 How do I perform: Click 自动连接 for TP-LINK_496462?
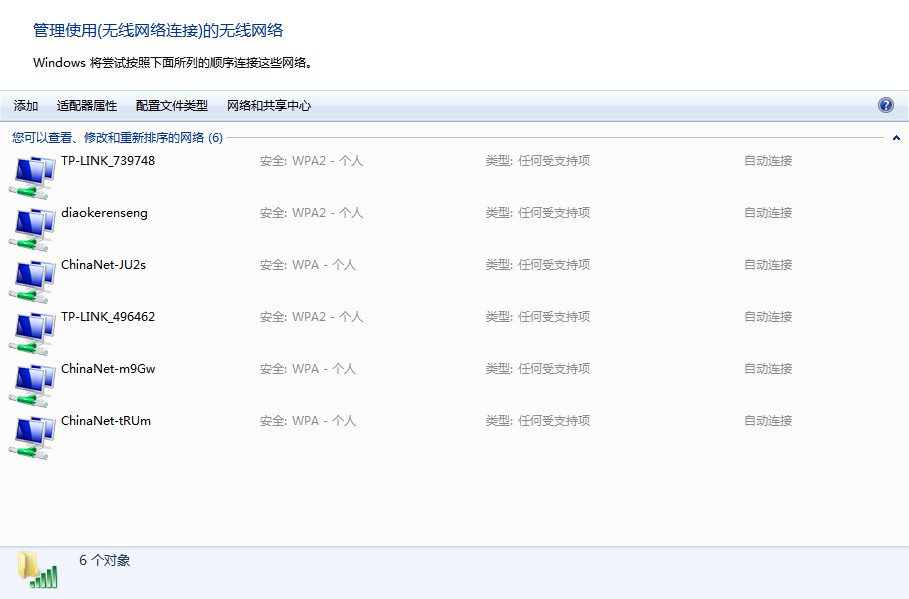pos(768,317)
